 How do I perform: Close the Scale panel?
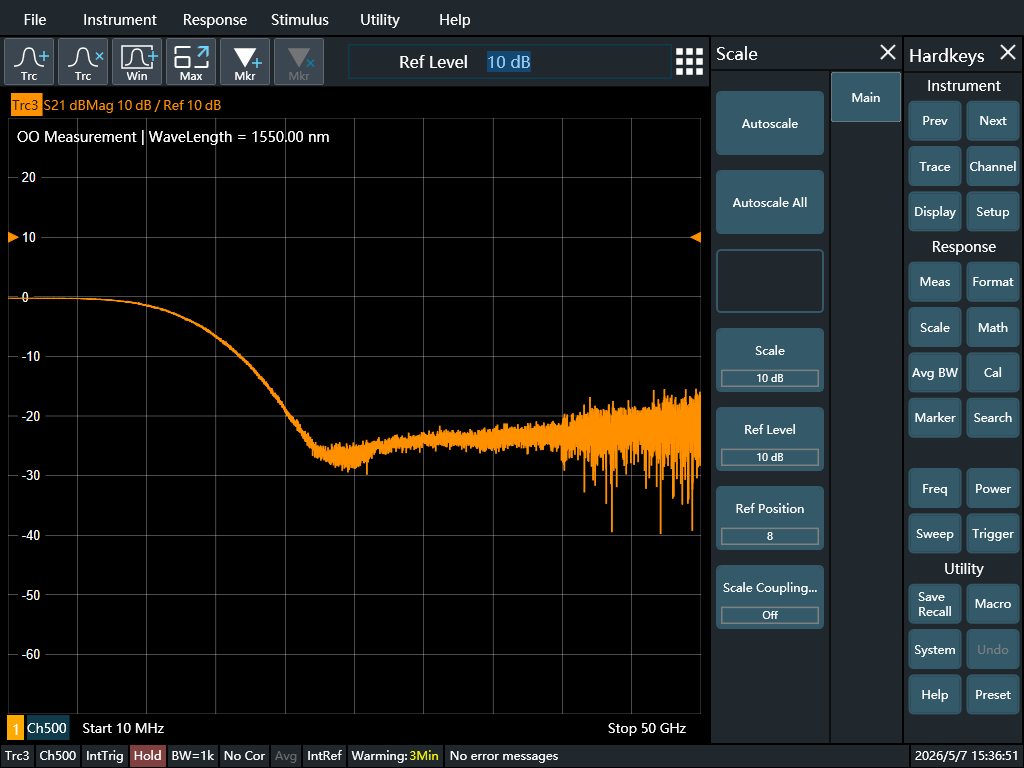pyautogui.click(x=888, y=52)
